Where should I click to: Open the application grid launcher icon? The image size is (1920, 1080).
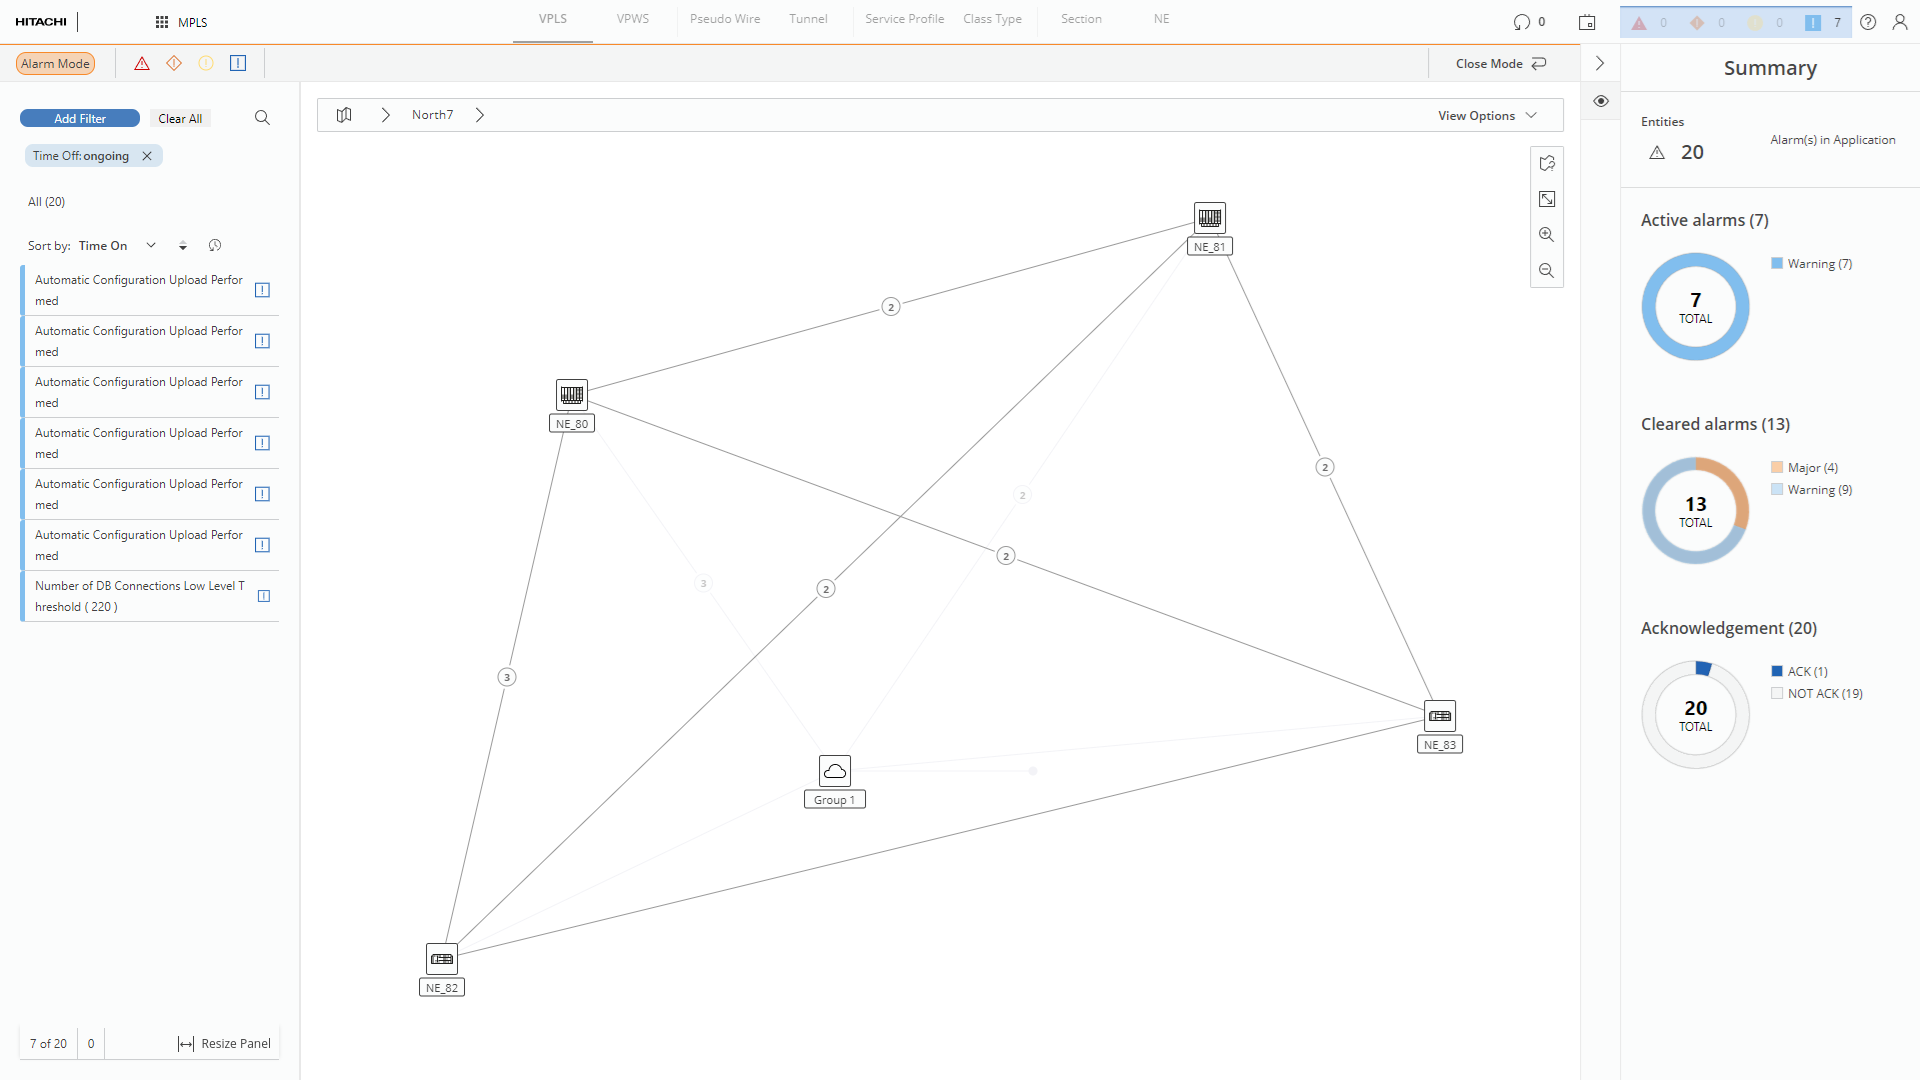(x=162, y=22)
